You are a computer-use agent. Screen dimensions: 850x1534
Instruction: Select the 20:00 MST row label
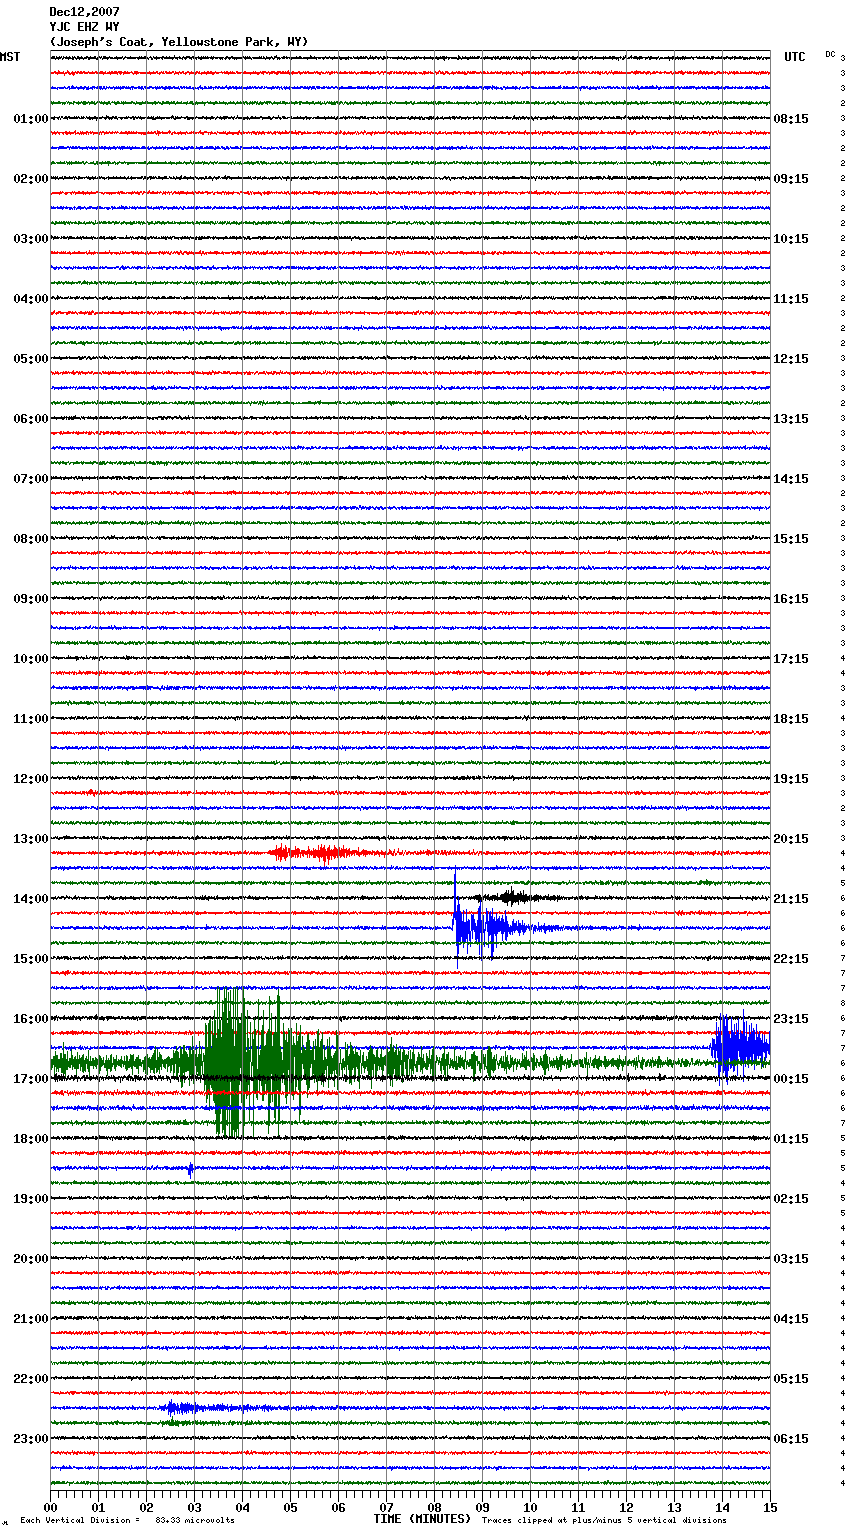pos(31,1259)
